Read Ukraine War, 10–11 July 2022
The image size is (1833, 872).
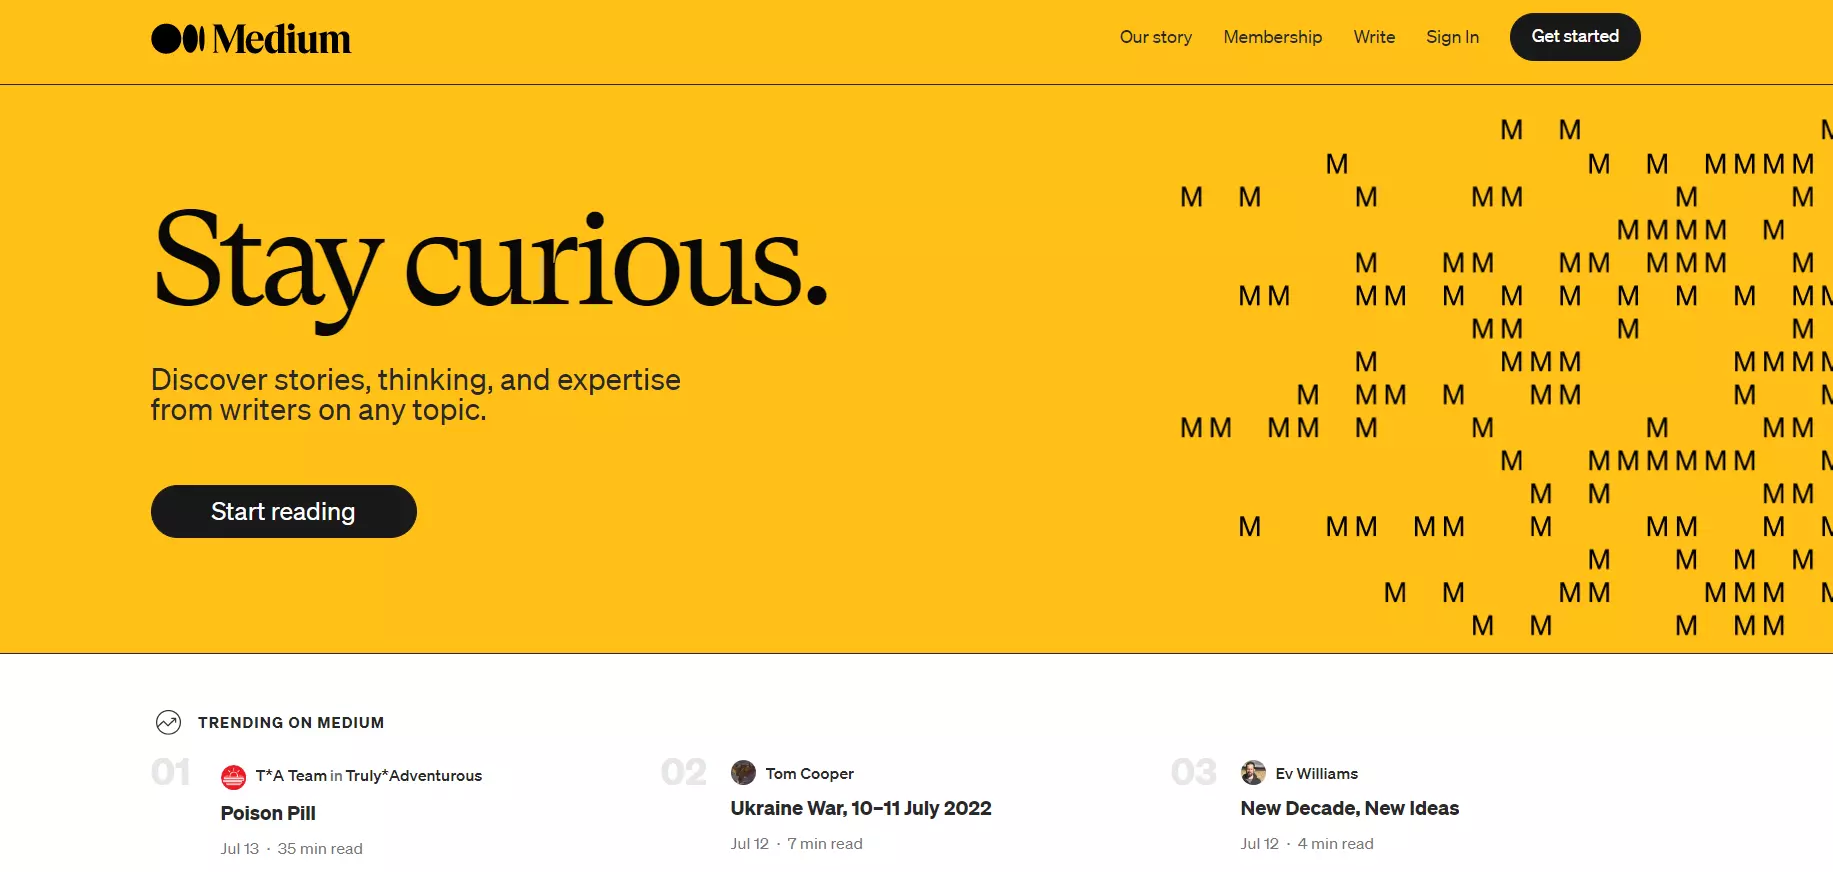click(861, 808)
